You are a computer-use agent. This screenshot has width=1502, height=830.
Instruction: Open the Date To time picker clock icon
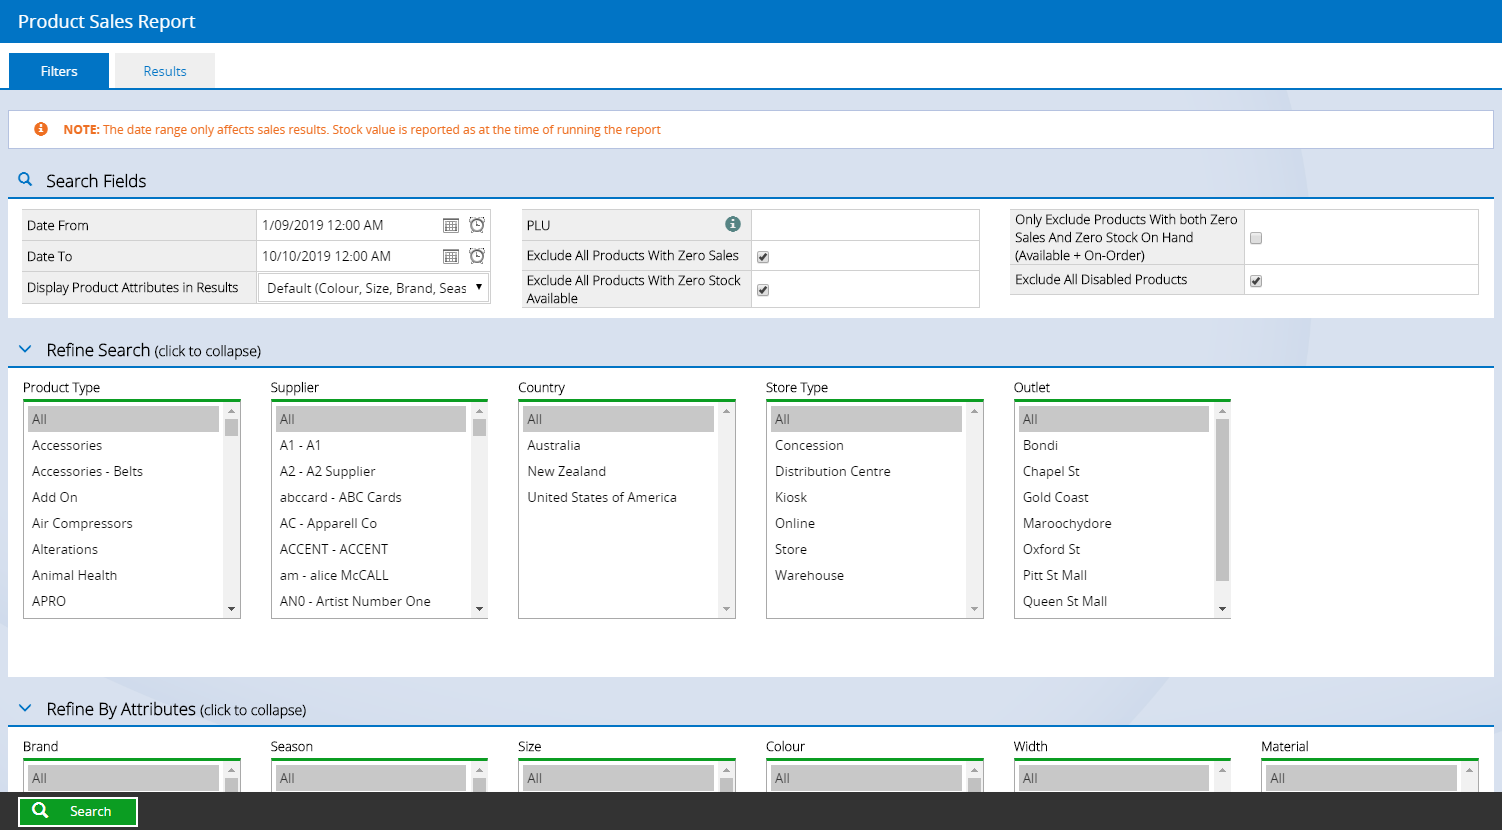click(477, 256)
